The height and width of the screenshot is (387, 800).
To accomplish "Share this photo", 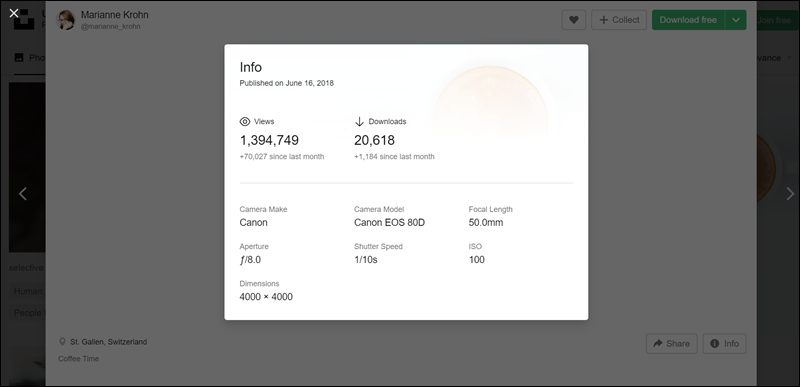I will pos(671,344).
